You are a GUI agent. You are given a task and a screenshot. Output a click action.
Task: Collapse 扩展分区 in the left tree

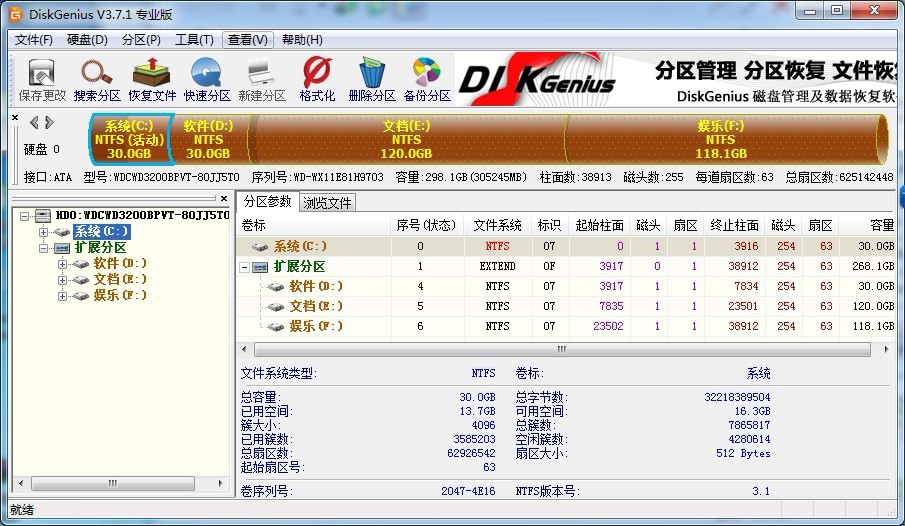click(x=43, y=248)
